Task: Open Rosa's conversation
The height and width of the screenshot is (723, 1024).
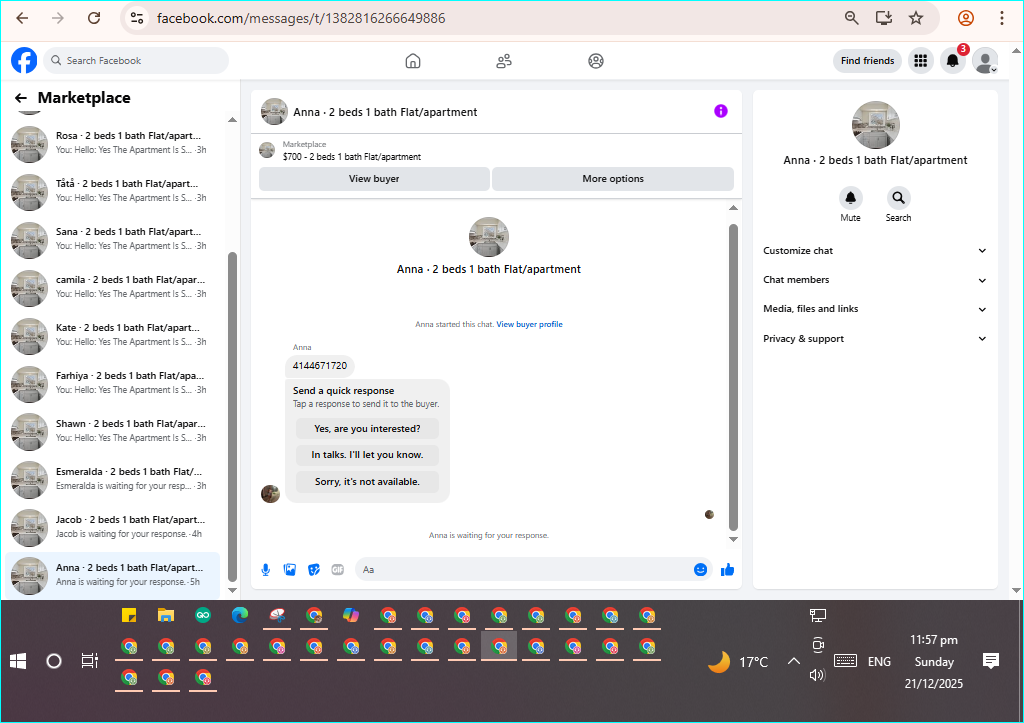Action: tap(114, 144)
